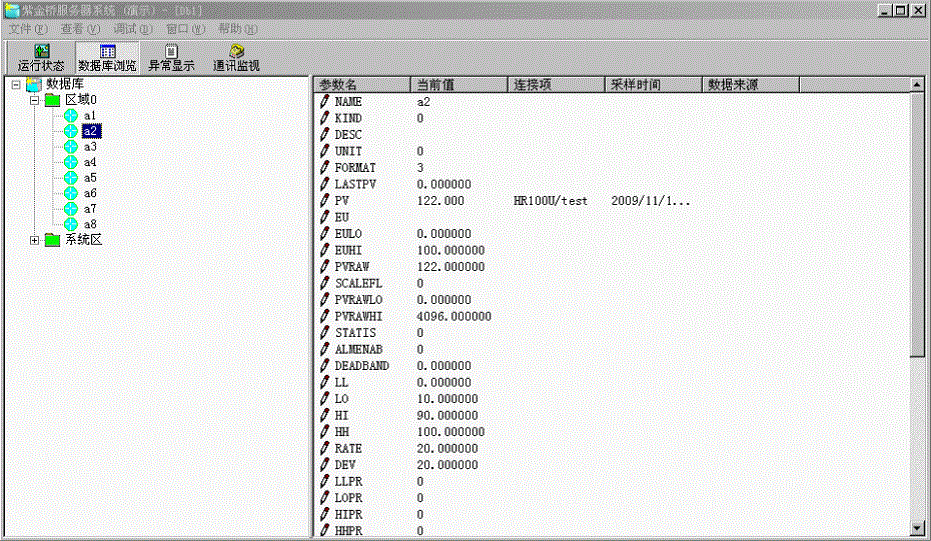The image size is (931, 541).
Task: Open the 通讯监视 toolbar icon
Action: tap(236, 58)
